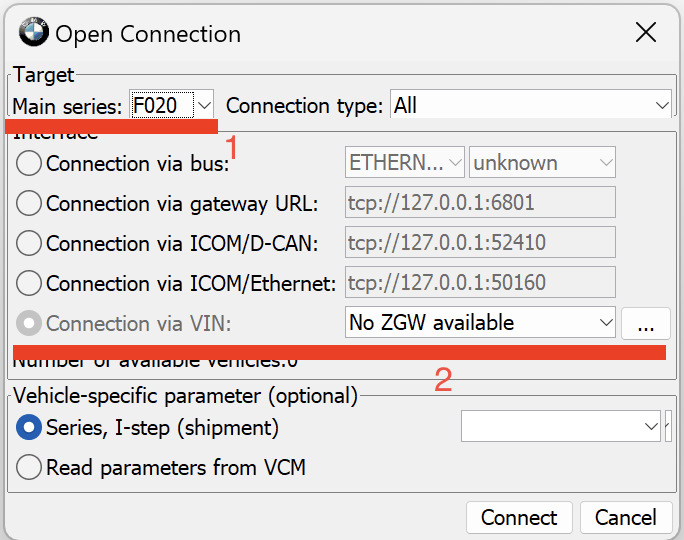Open the ETHERNET bus type dropdown
This screenshot has height=540, width=684.
405,163
